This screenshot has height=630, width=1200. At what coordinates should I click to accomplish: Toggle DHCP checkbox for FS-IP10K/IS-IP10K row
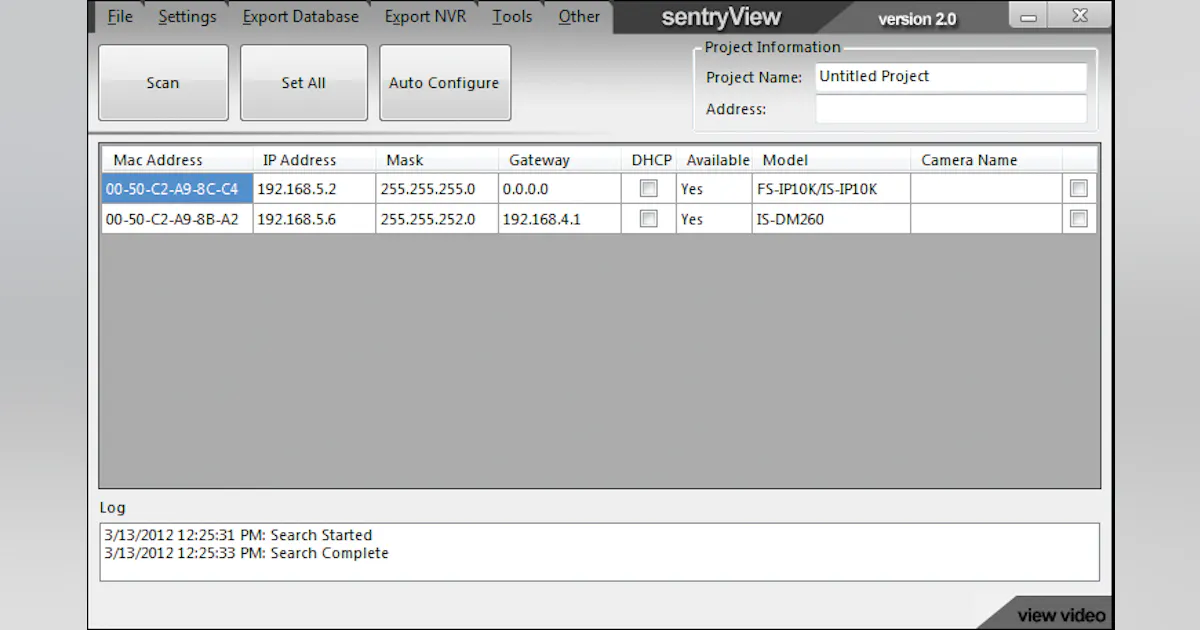click(x=649, y=188)
